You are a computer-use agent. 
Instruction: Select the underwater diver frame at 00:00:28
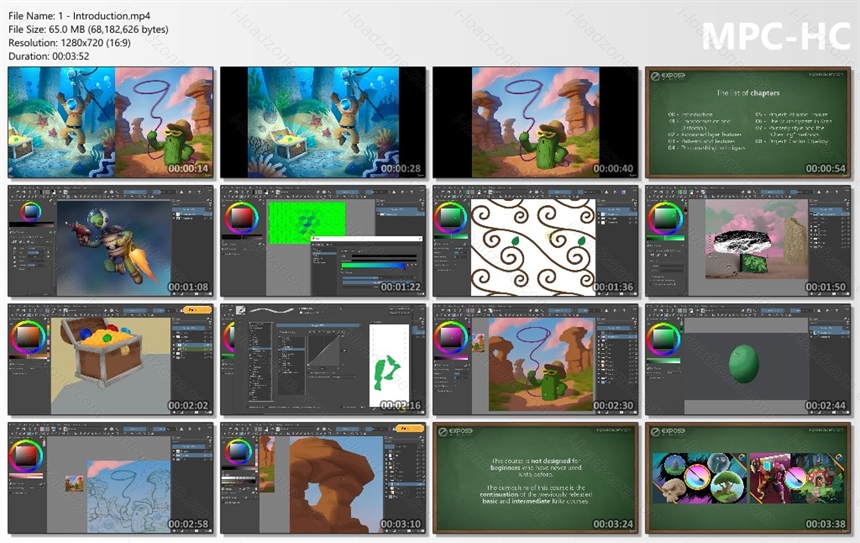coord(323,122)
